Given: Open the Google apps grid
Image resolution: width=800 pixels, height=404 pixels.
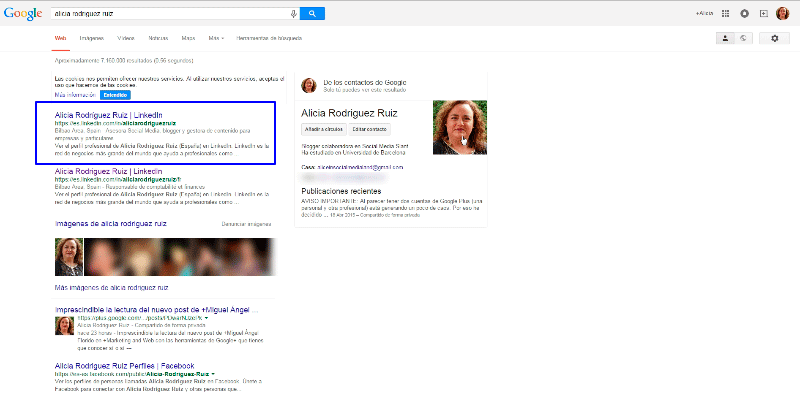Looking at the screenshot, I should point(726,13).
